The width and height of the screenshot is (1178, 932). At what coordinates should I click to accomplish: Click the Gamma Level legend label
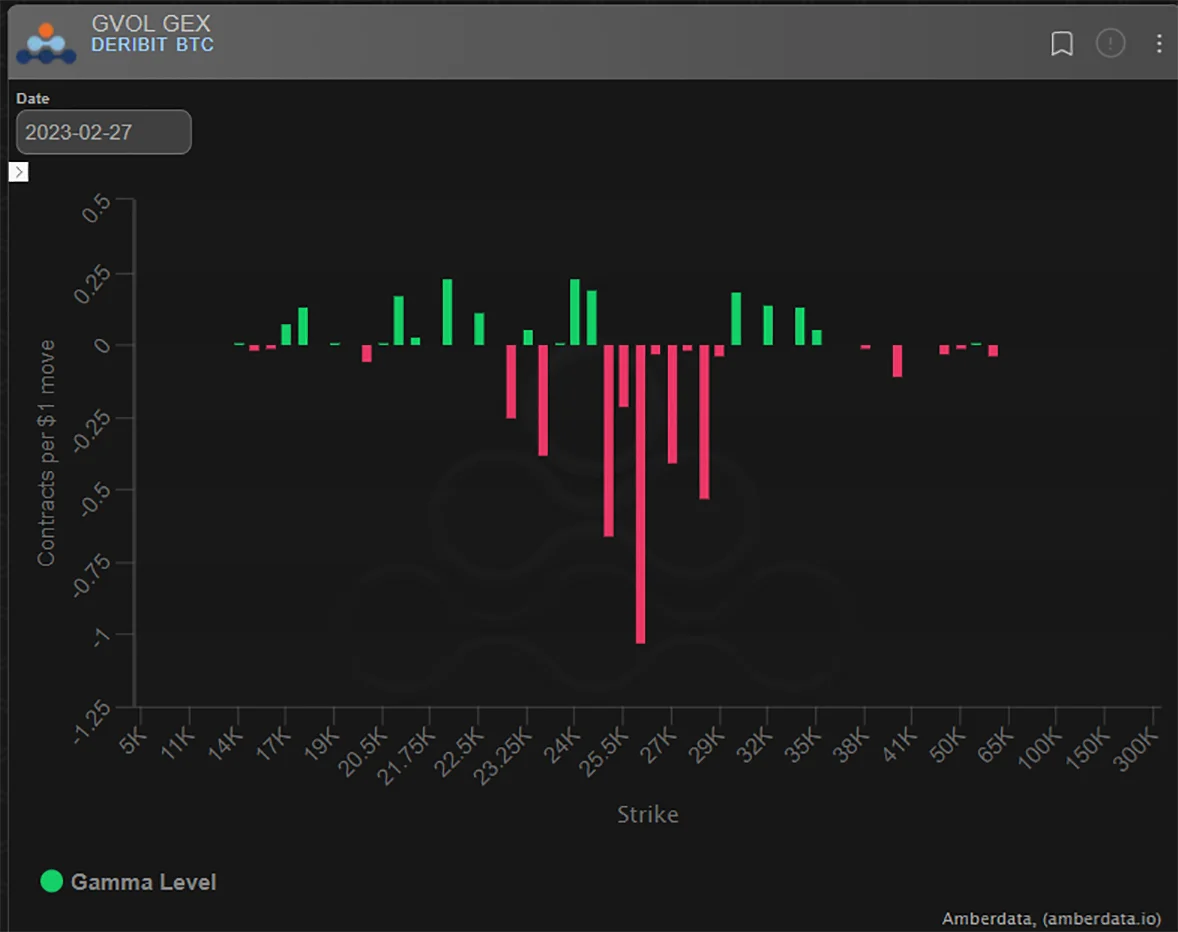click(x=143, y=882)
